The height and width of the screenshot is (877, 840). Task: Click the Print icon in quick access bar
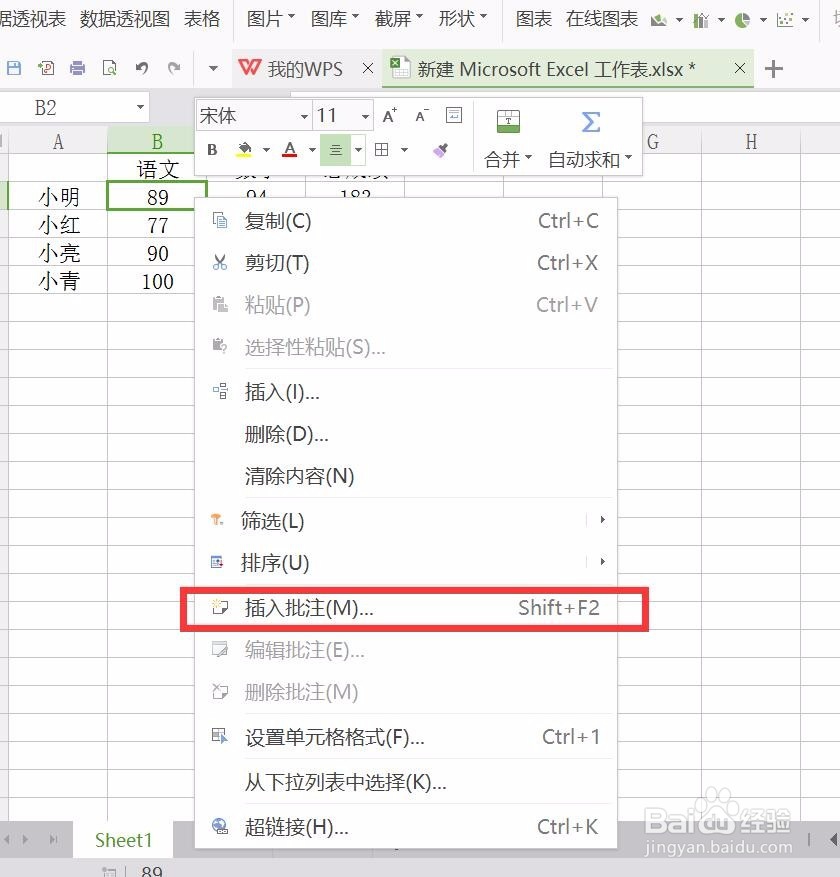77,68
